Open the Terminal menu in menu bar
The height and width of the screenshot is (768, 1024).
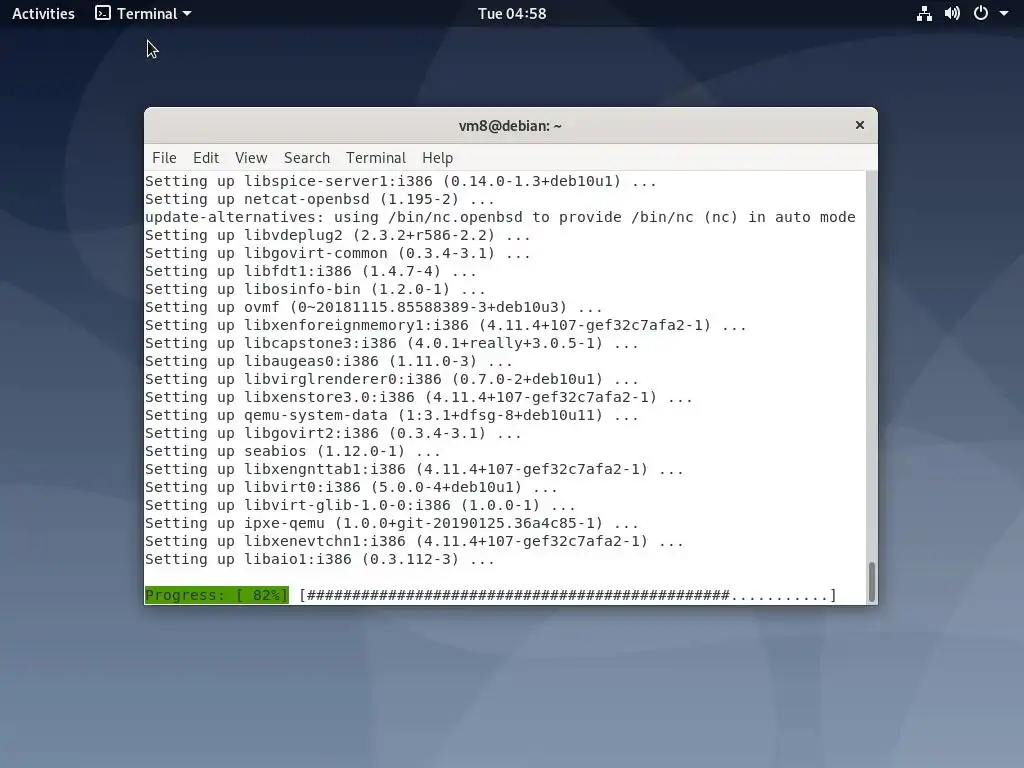coord(376,157)
